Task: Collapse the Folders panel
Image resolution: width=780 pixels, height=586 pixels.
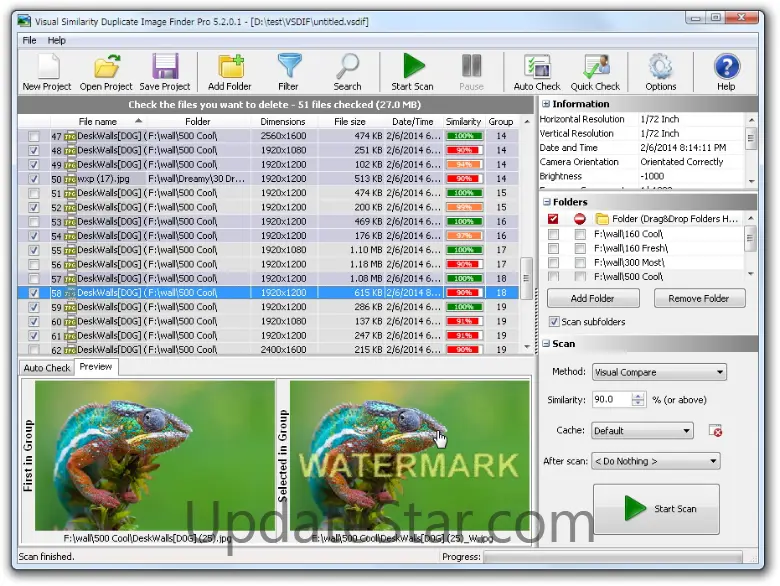Action: (547, 202)
